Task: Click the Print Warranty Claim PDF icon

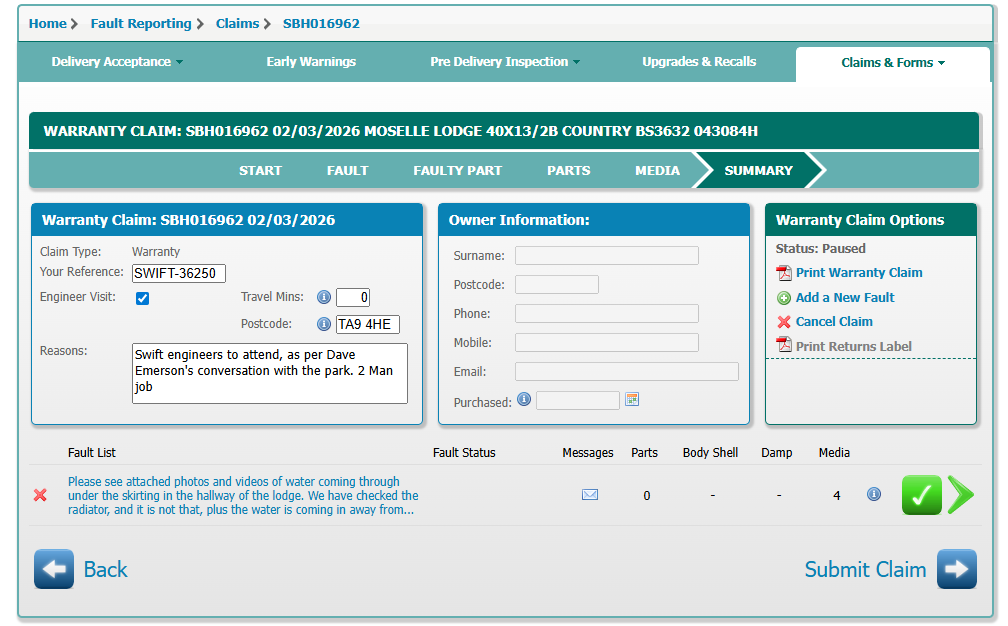Action: tap(784, 273)
